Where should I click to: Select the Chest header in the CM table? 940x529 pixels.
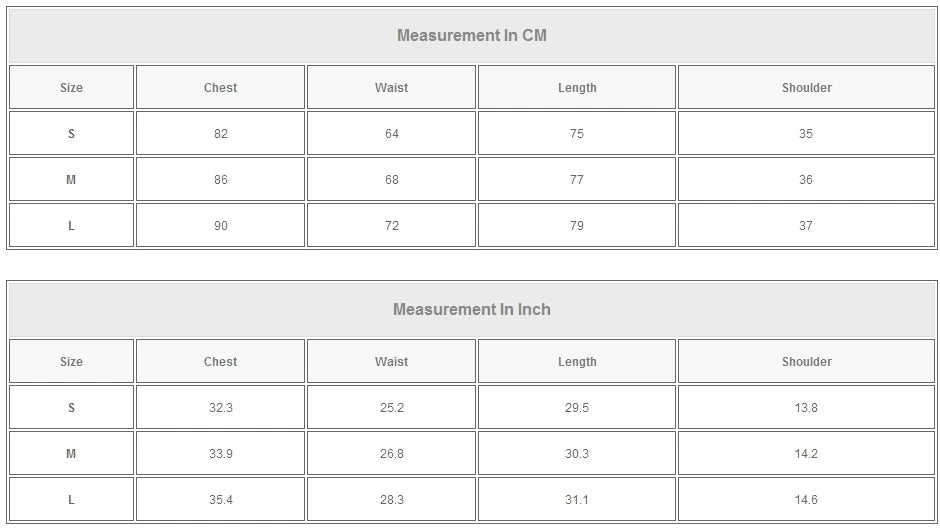pyautogui.click(x=220, y=88)
